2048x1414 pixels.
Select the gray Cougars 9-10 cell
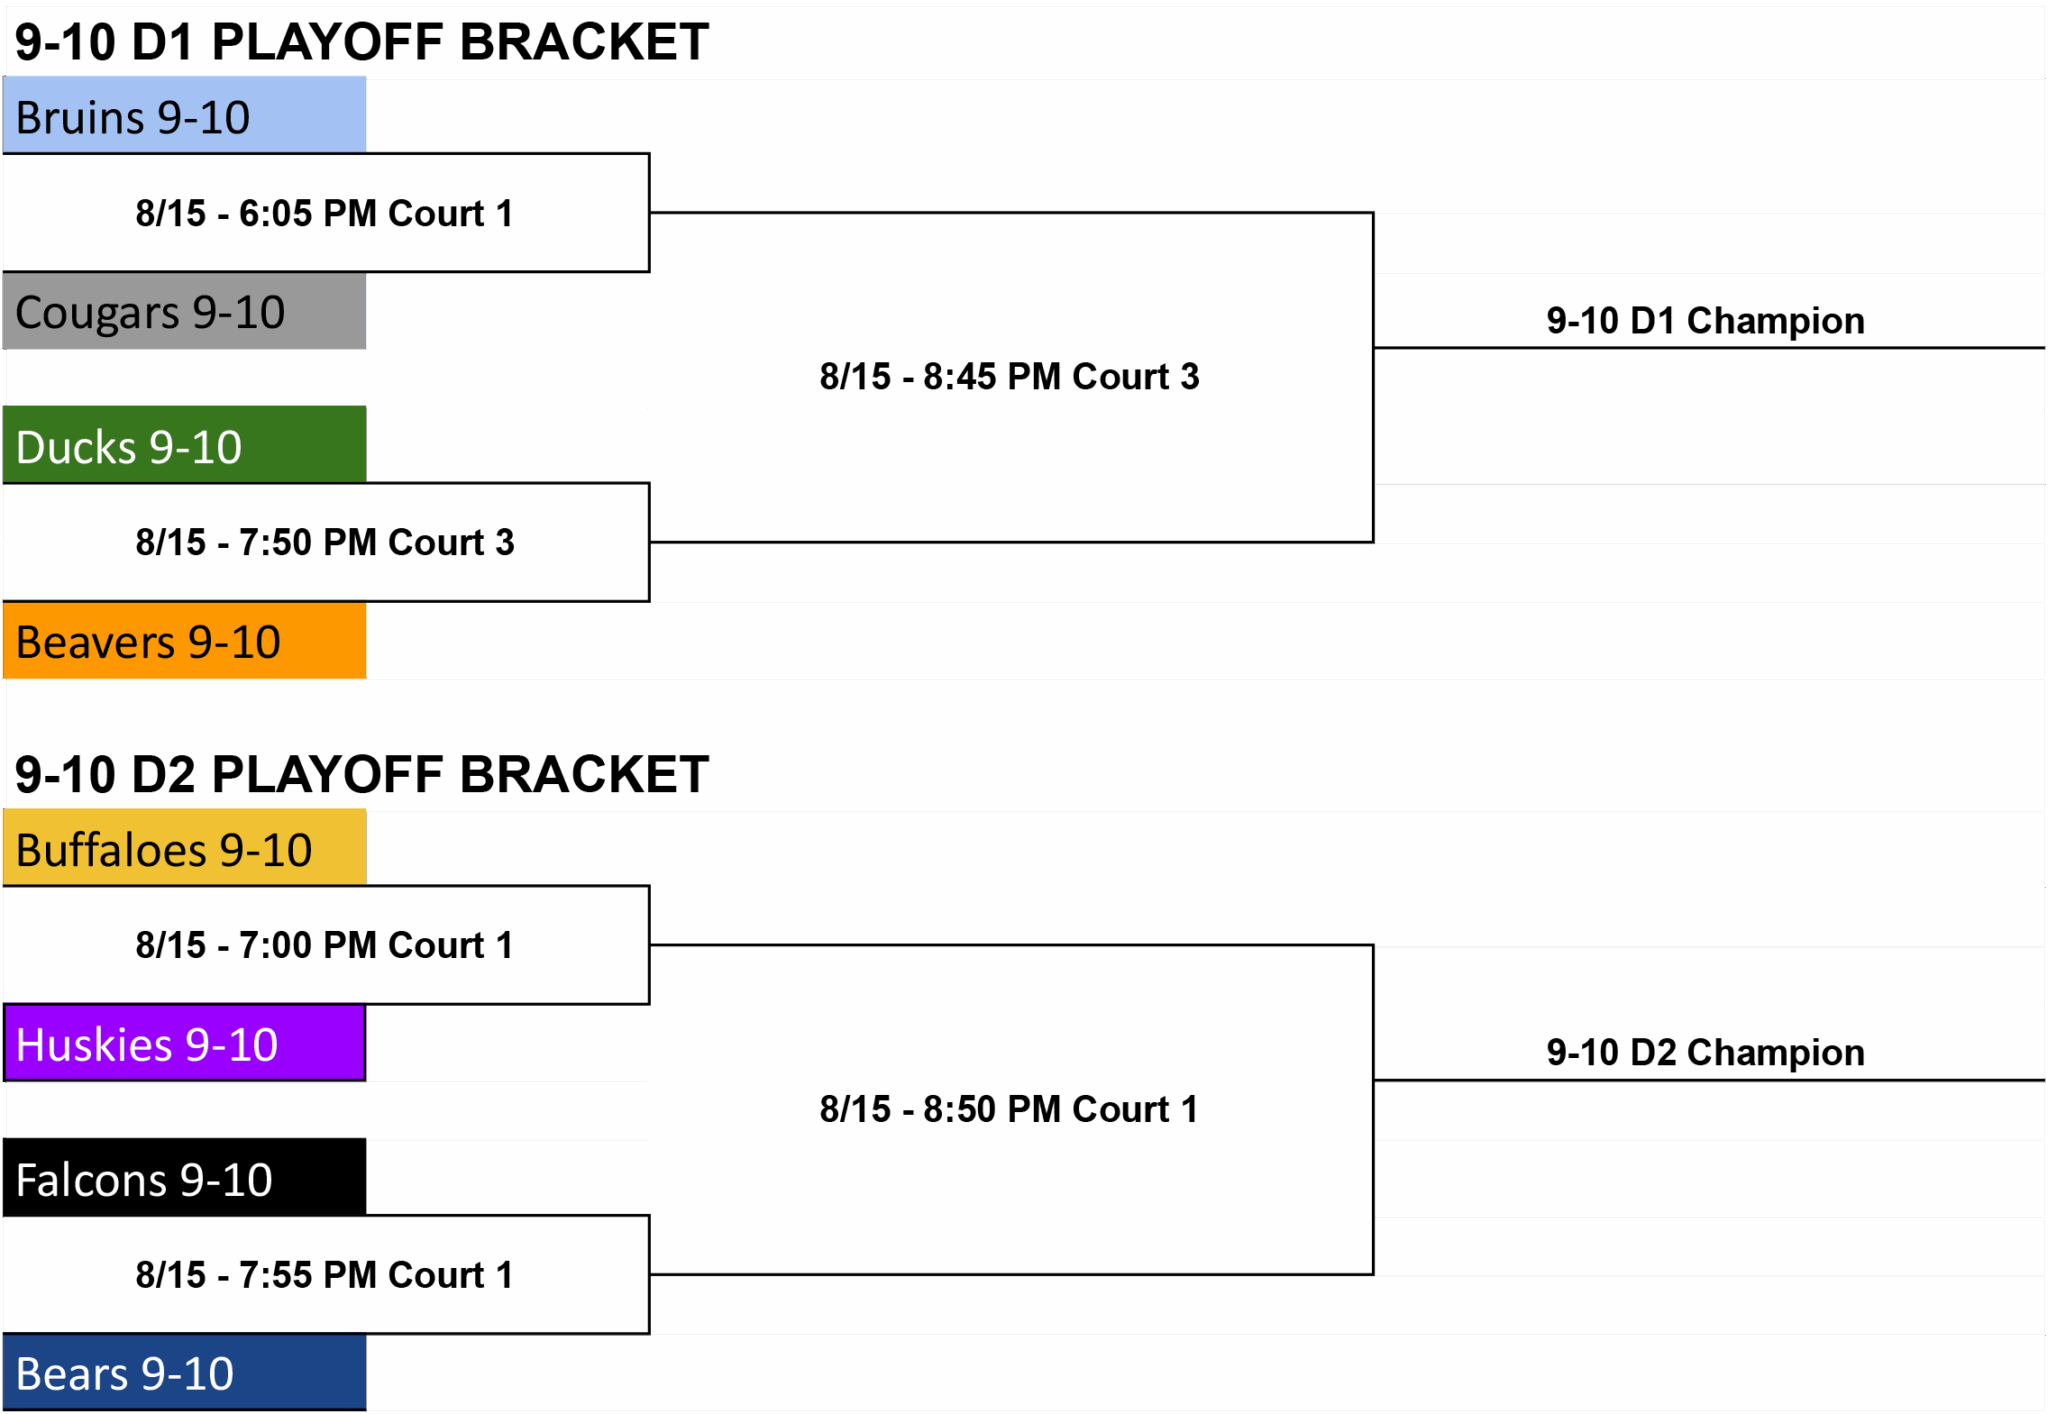click(x=184, y=311)
